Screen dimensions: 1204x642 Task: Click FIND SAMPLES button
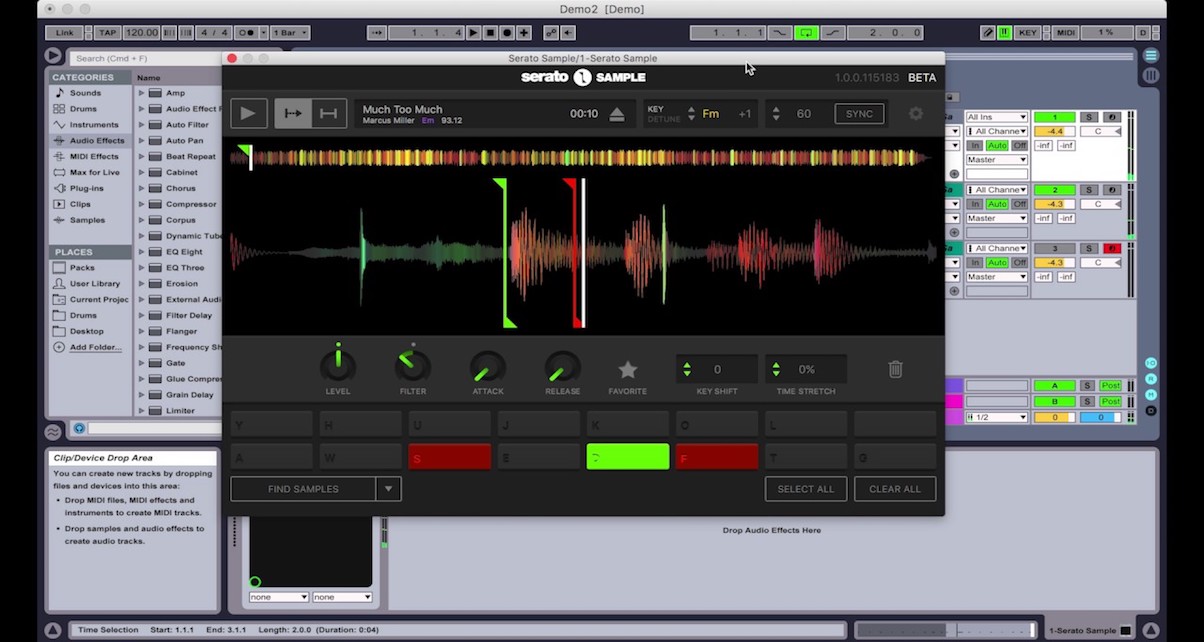[x=303, y=489]
